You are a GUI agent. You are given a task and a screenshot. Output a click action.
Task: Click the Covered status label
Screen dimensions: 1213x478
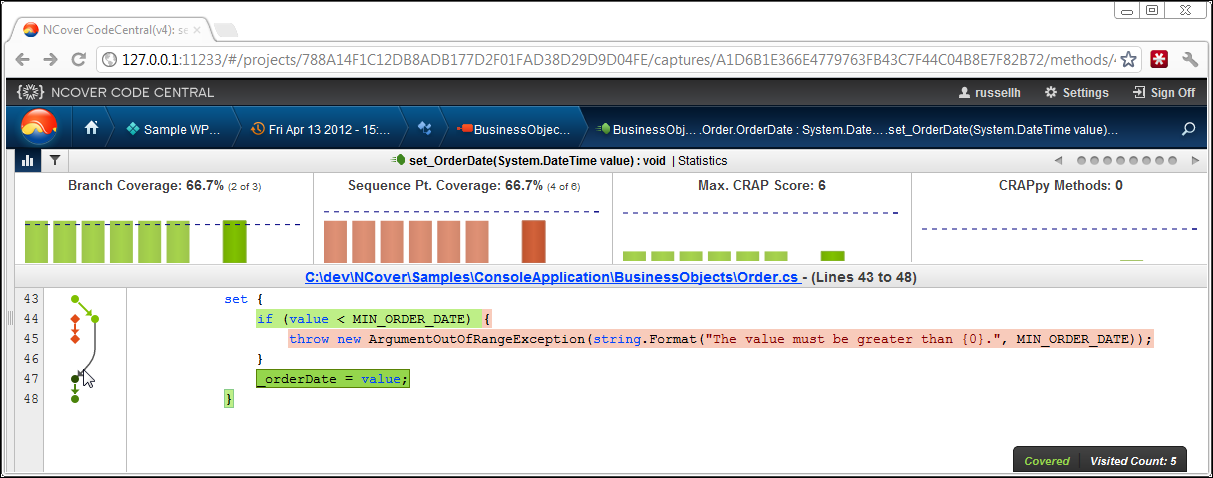point(1045,461)
